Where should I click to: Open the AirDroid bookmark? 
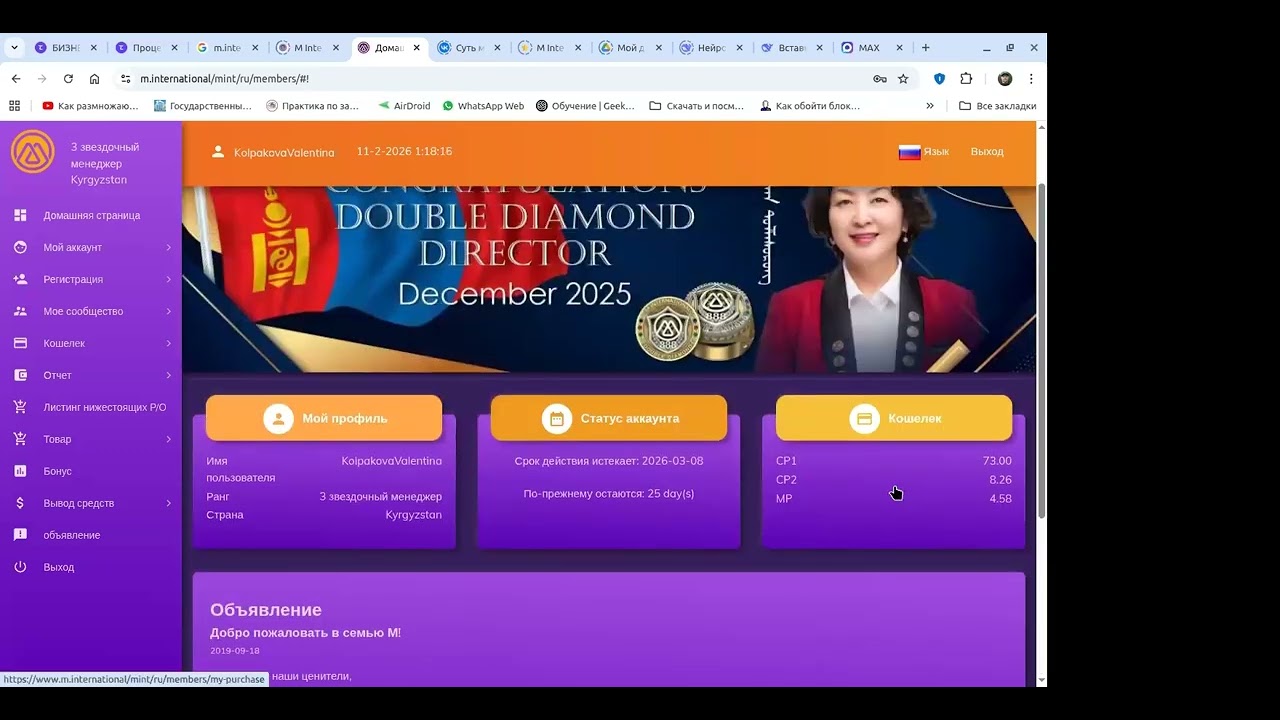pos(404,105)
